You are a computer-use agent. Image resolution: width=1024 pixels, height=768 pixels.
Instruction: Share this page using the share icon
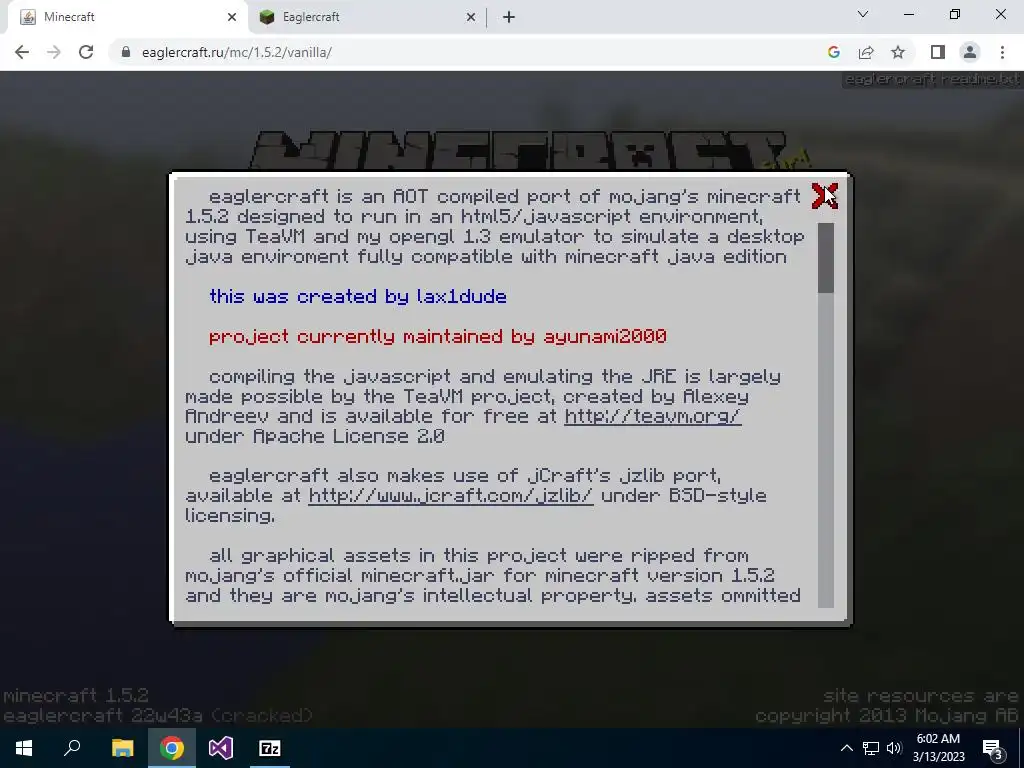(866, 52)
